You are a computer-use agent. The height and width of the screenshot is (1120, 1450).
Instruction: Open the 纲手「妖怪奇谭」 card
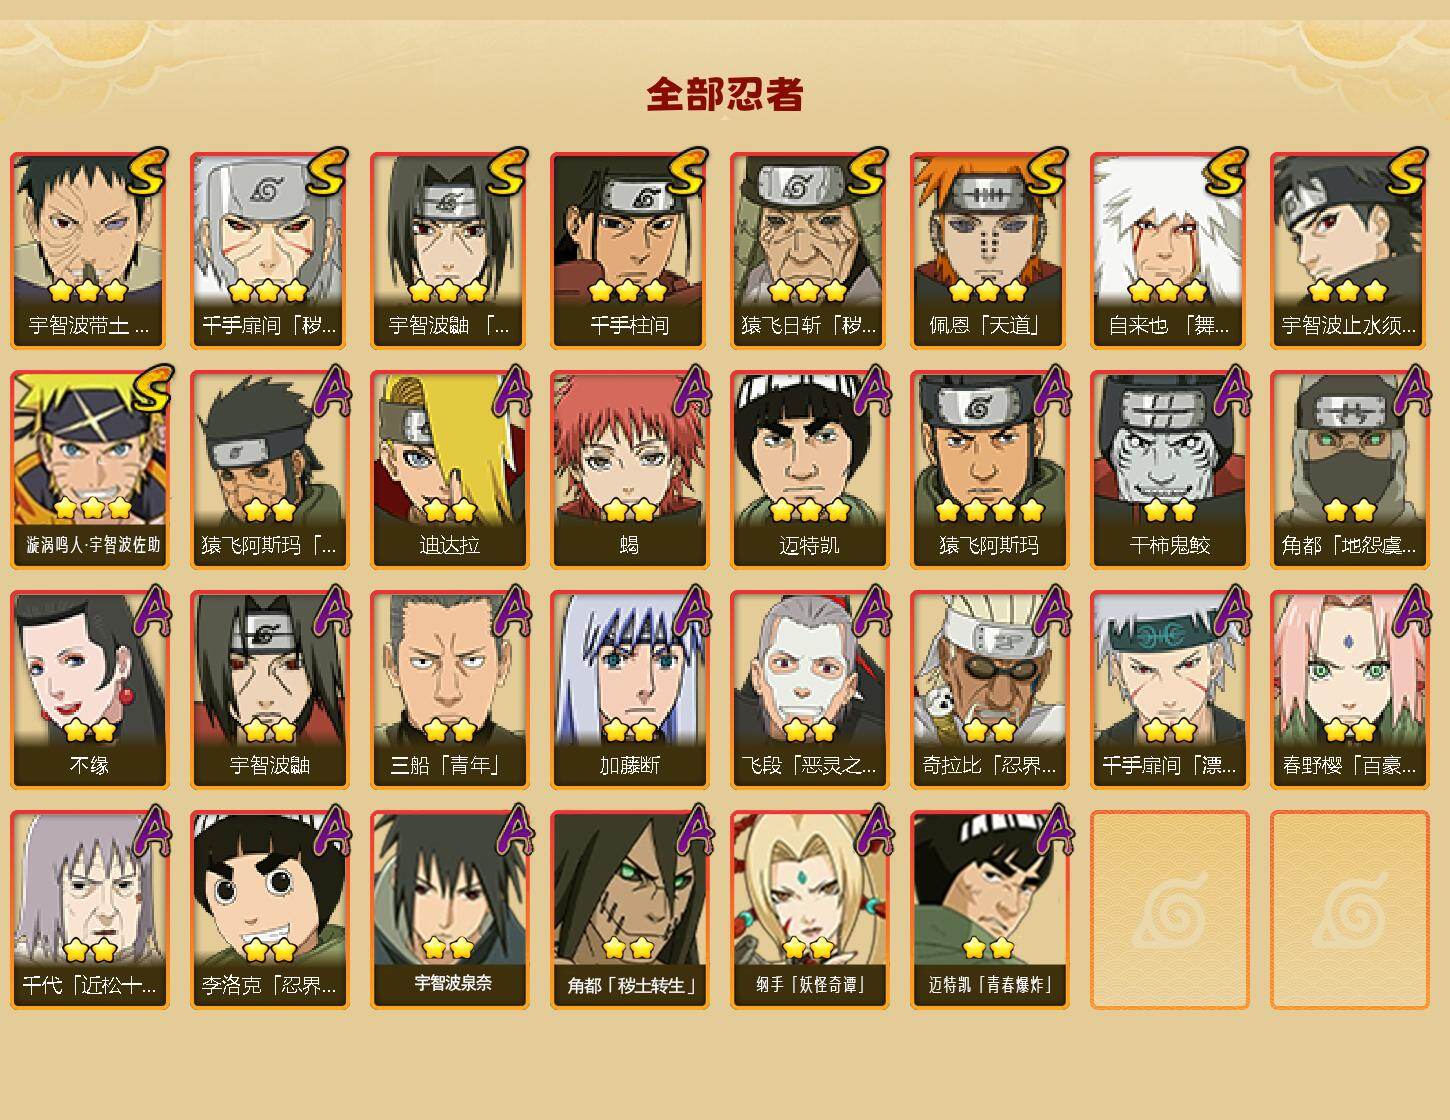(x=810, y=910)
